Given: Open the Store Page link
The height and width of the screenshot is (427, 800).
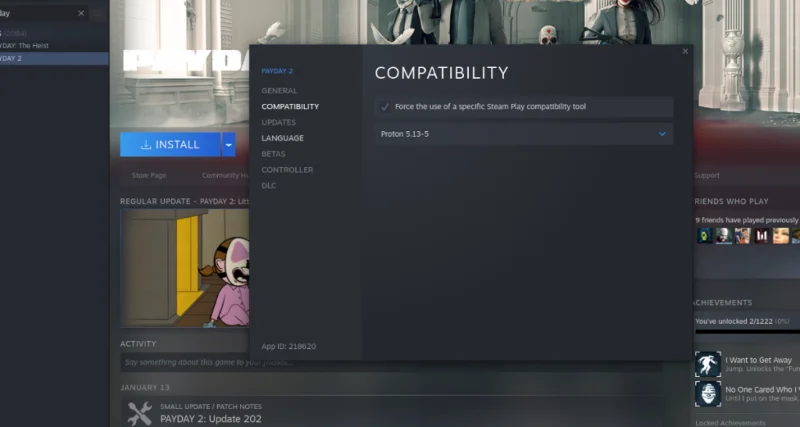Looking at the screenshot, I should [x=149, y=175].
